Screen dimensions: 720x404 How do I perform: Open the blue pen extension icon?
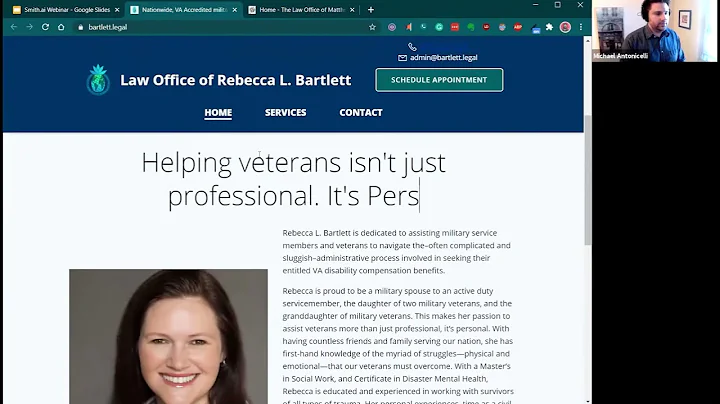pyautogui.click(x=536, y=28)
